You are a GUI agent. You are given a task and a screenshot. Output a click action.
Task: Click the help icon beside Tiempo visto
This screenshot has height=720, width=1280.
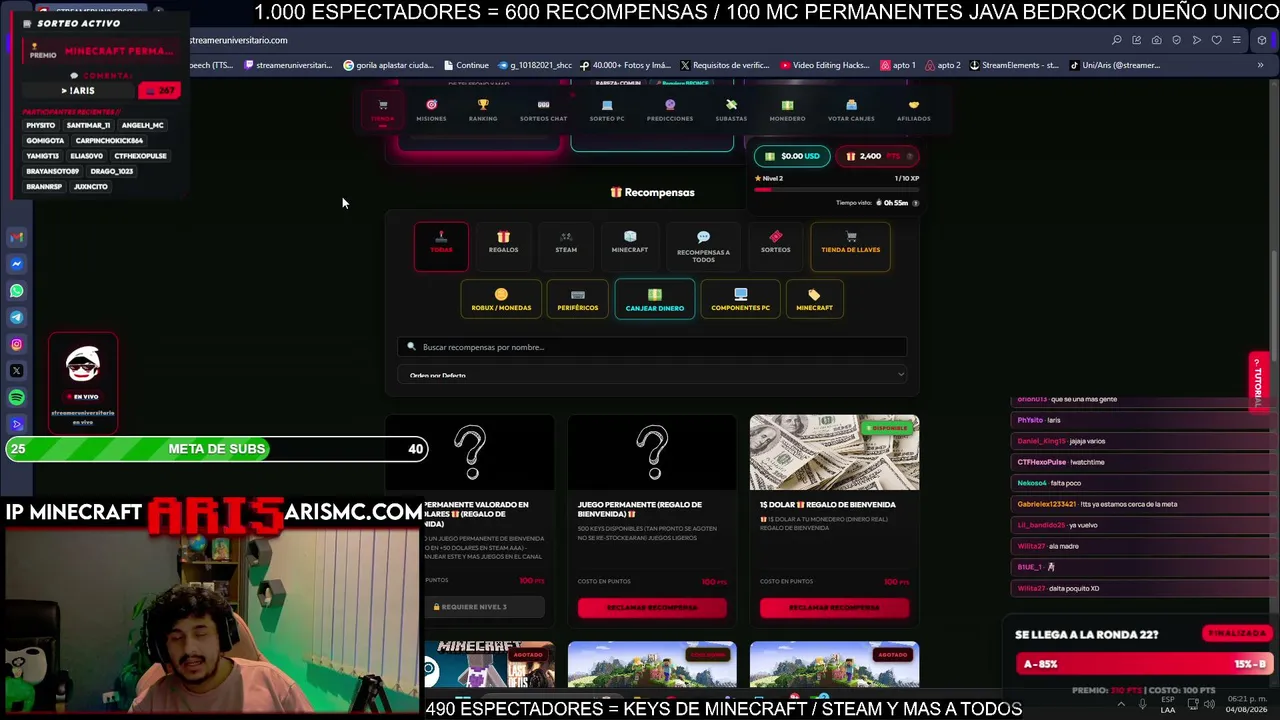pyautogui.click(x=915, y=203)
